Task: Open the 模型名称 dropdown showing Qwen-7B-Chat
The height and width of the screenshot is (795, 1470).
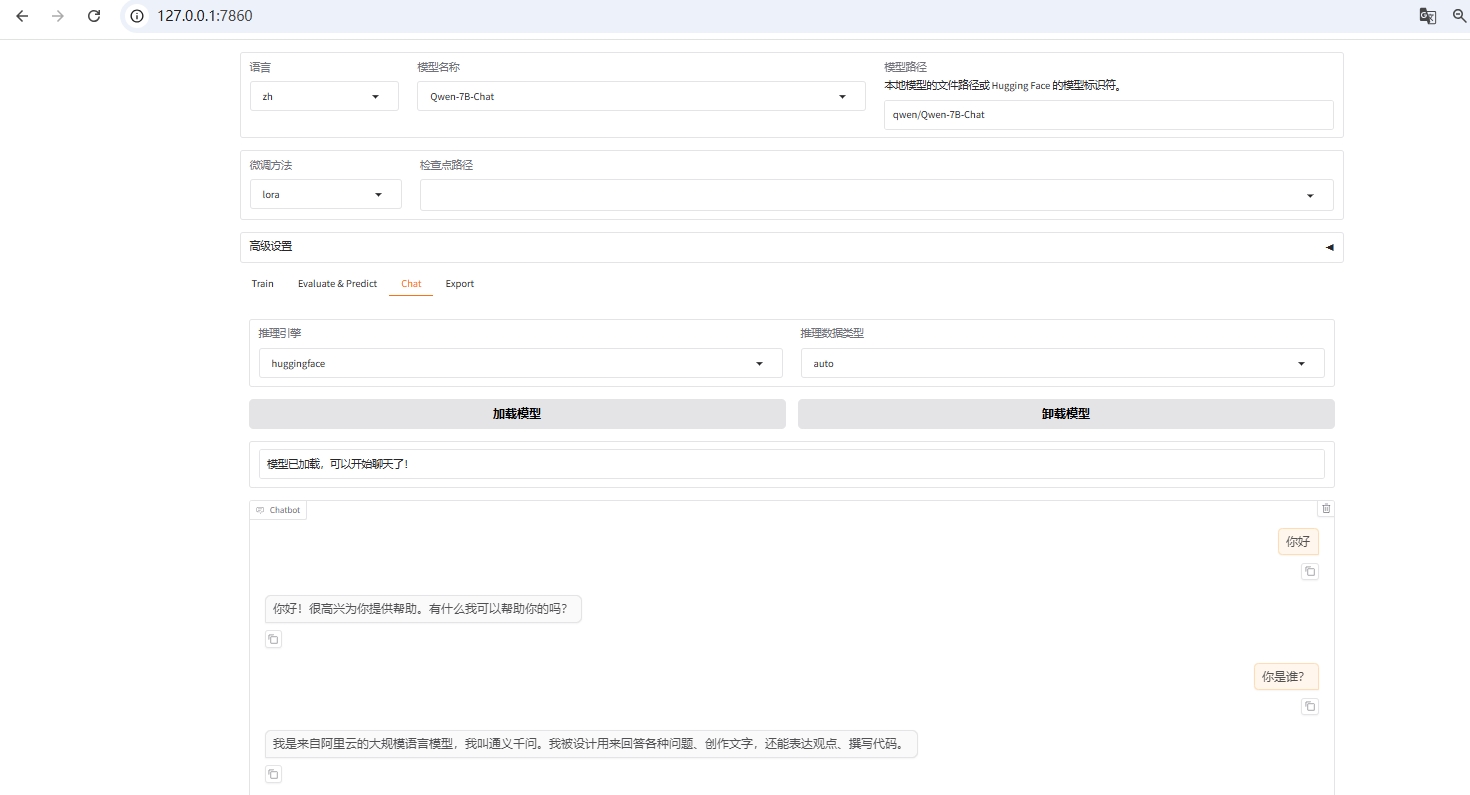Action: point(640,97)
